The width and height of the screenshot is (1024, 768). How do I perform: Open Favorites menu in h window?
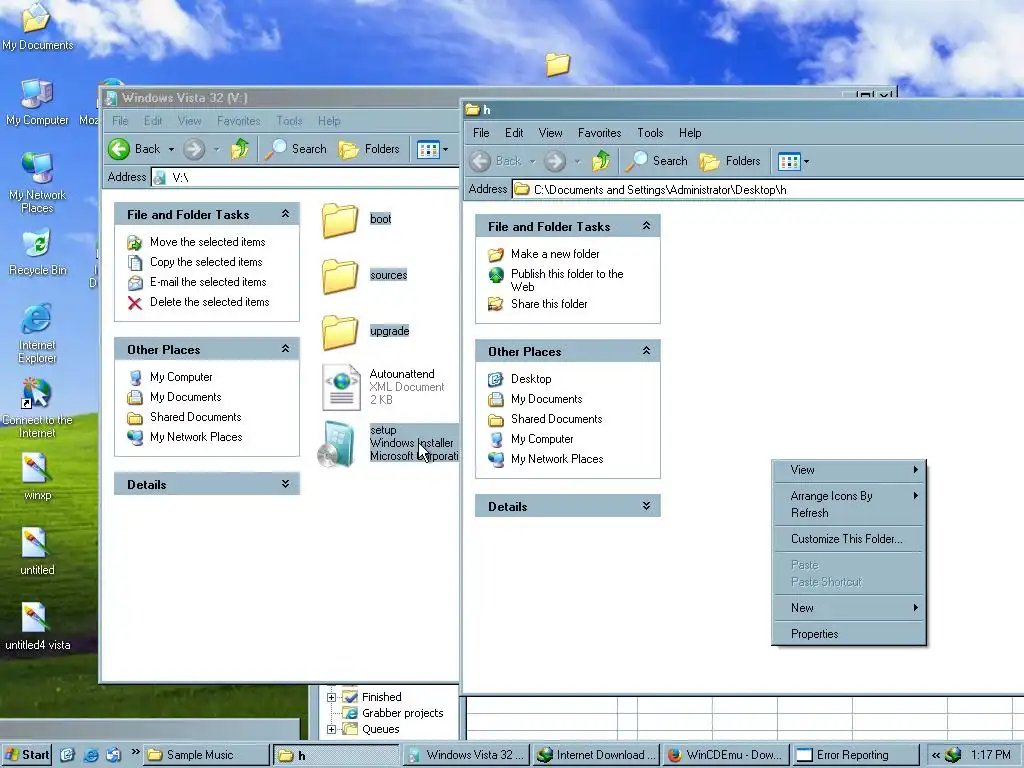click(x=600, y=133)
